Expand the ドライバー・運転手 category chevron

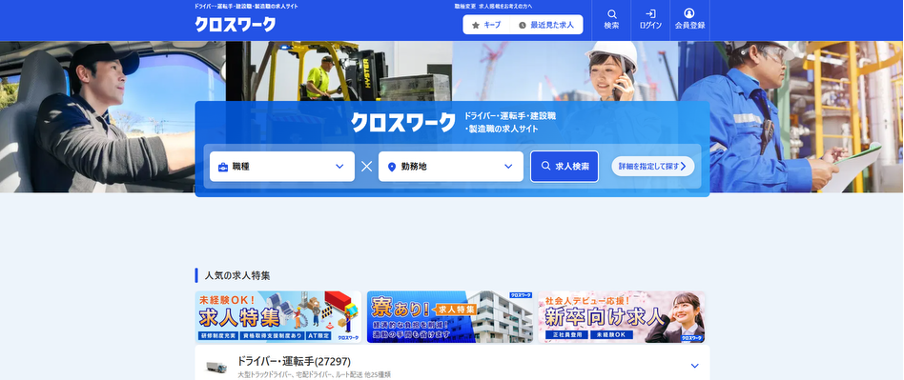click(x=695, y=366)
